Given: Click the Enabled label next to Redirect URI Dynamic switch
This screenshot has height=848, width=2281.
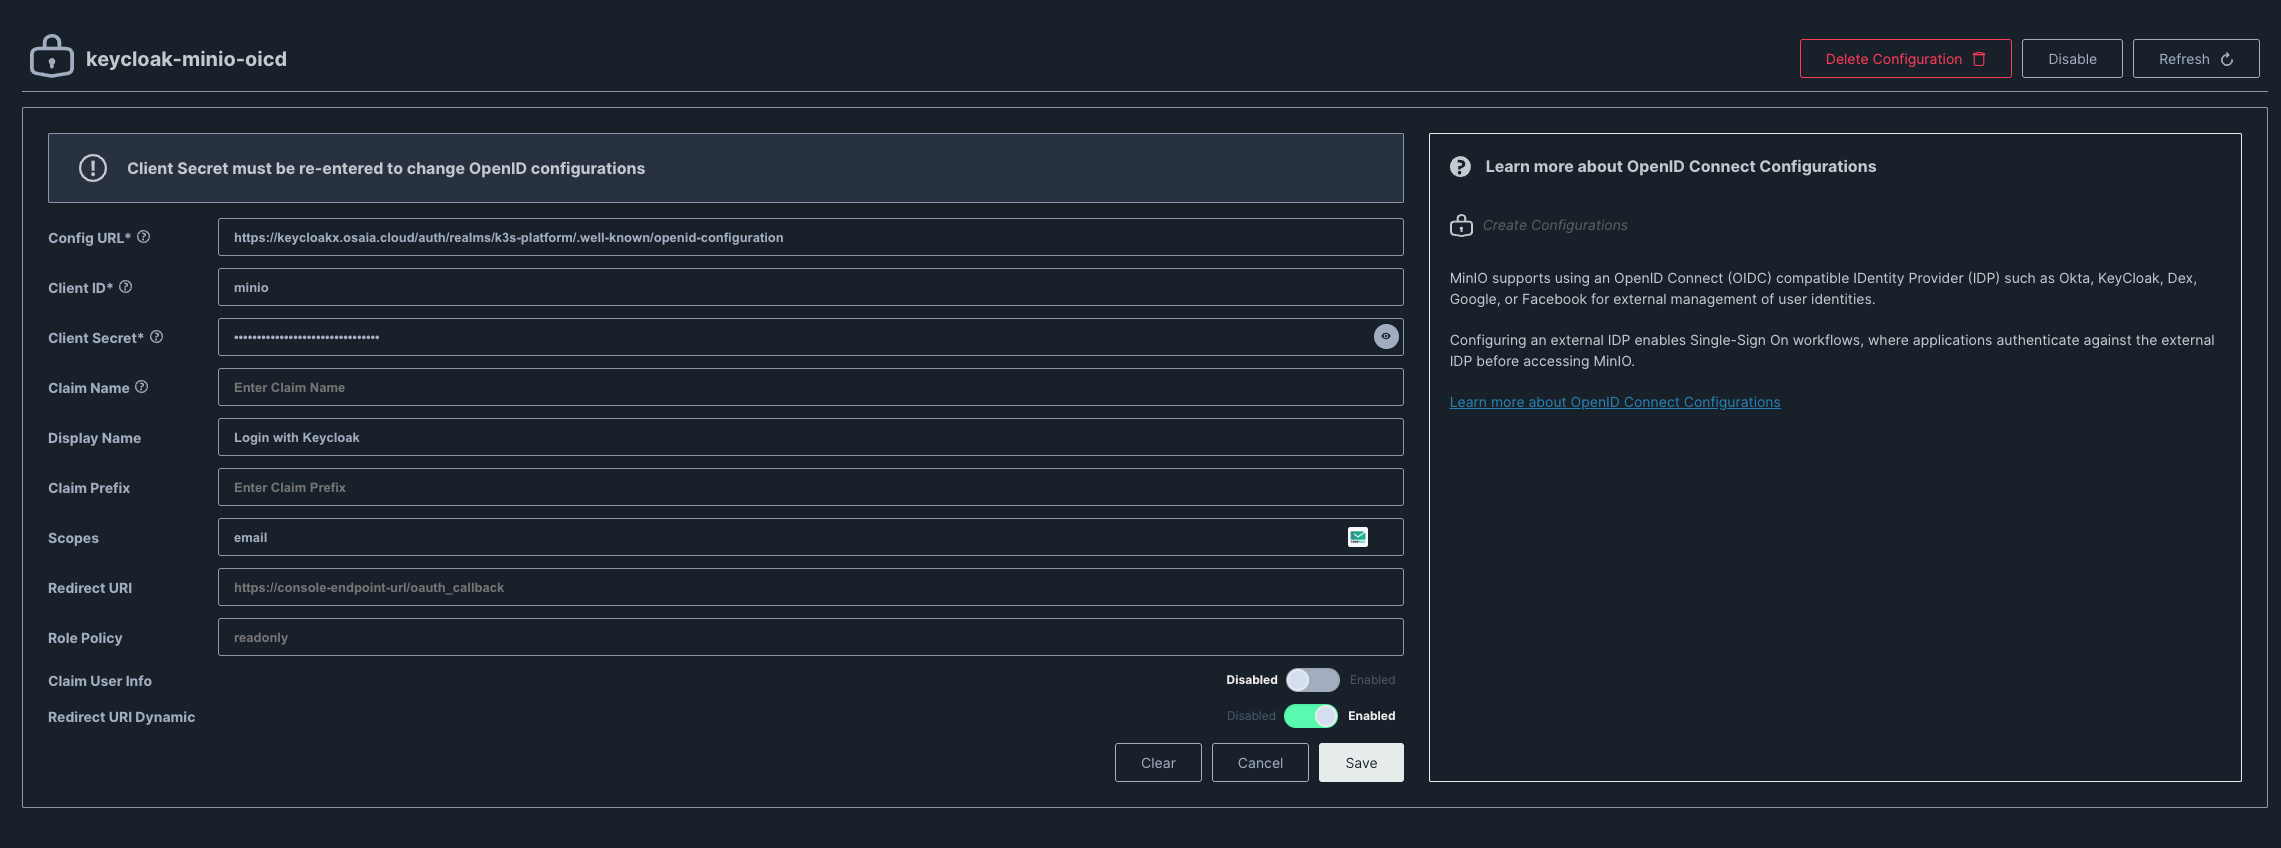Looking at the screenshot, I should [1371, 716].
